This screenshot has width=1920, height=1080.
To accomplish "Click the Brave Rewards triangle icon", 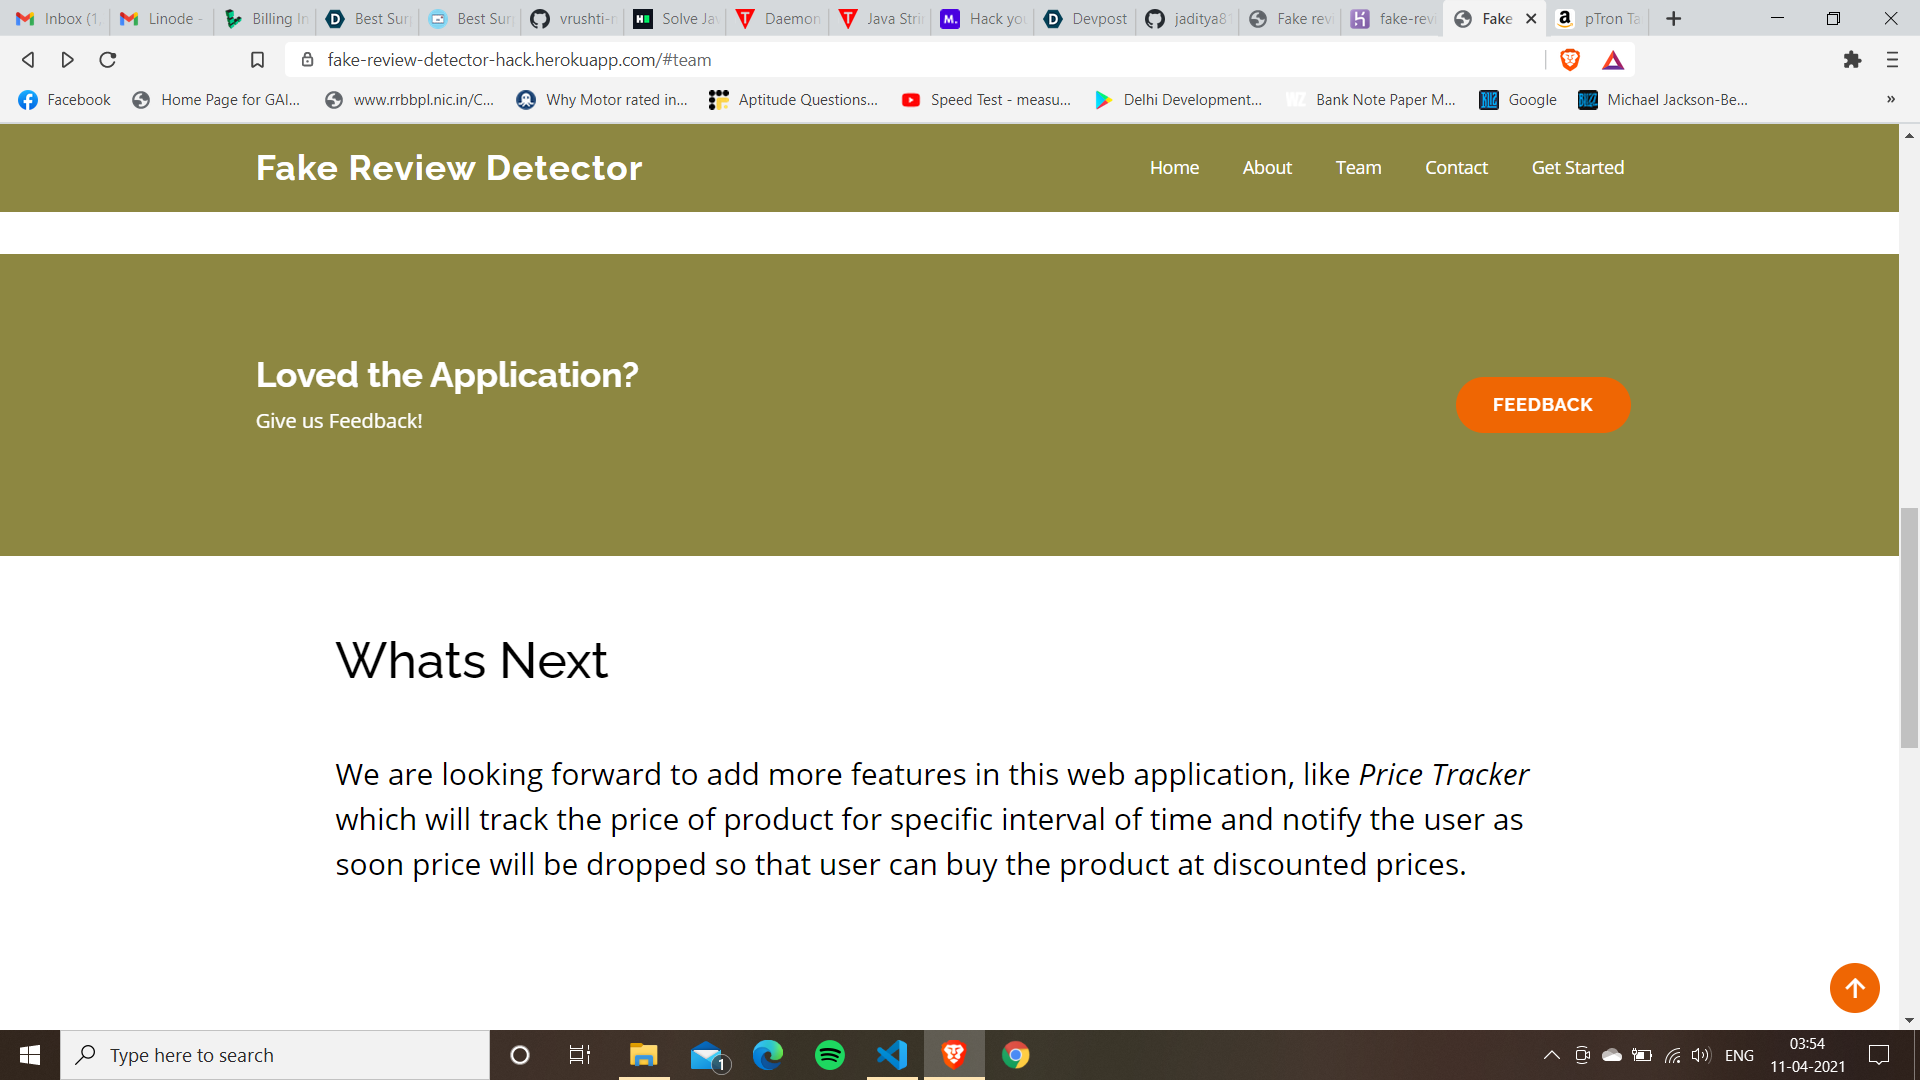I will click(1613, 60).
